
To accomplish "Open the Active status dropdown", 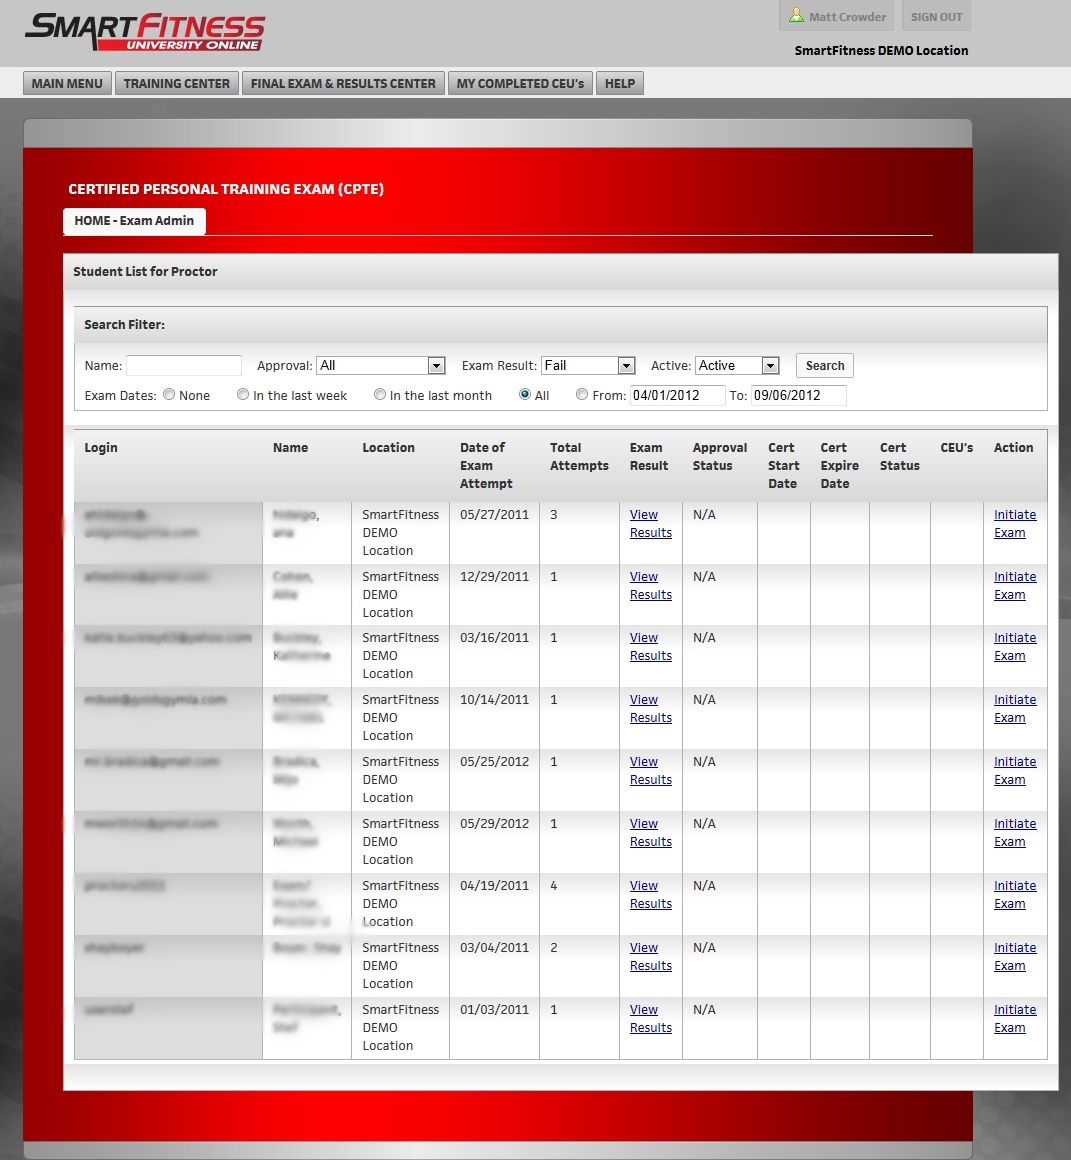I will click(737, 365).
